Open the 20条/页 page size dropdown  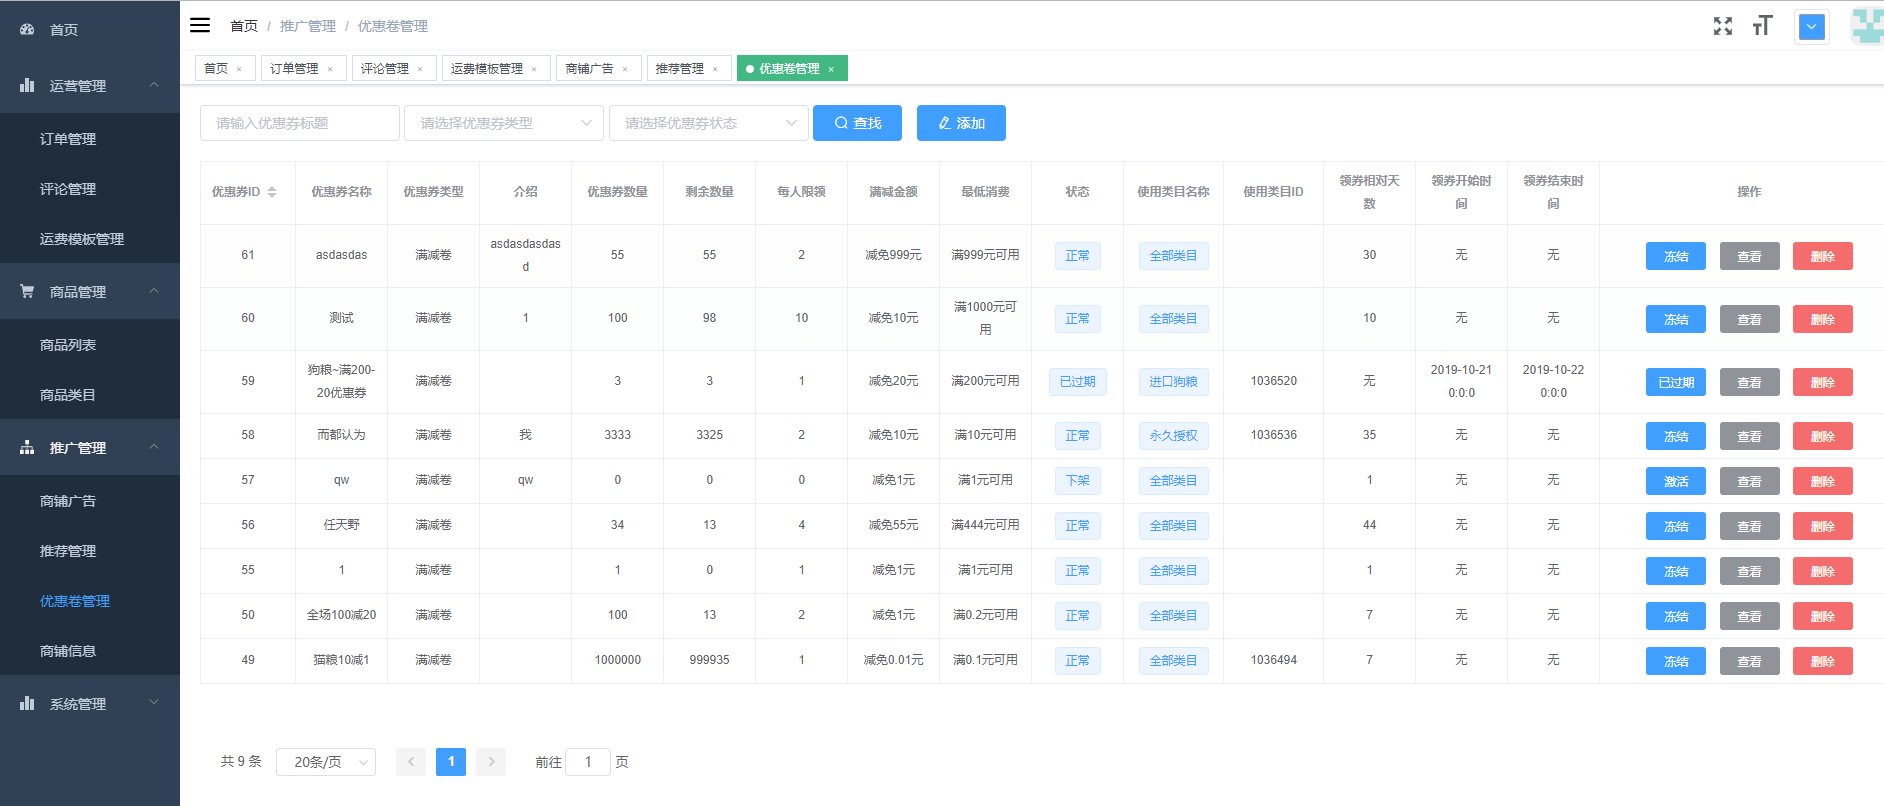pyautogui.click(x=326, y=762)
